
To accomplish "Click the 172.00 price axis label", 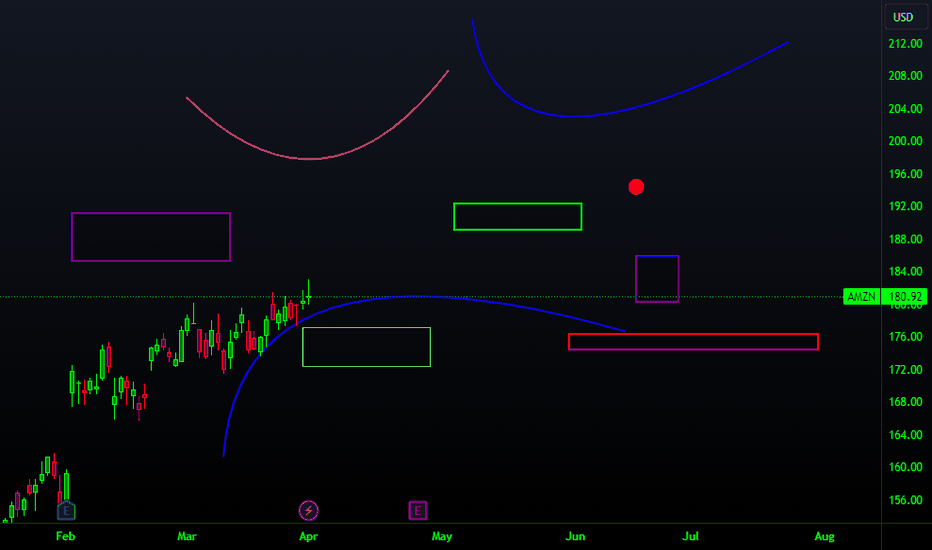I will point(905,369).
